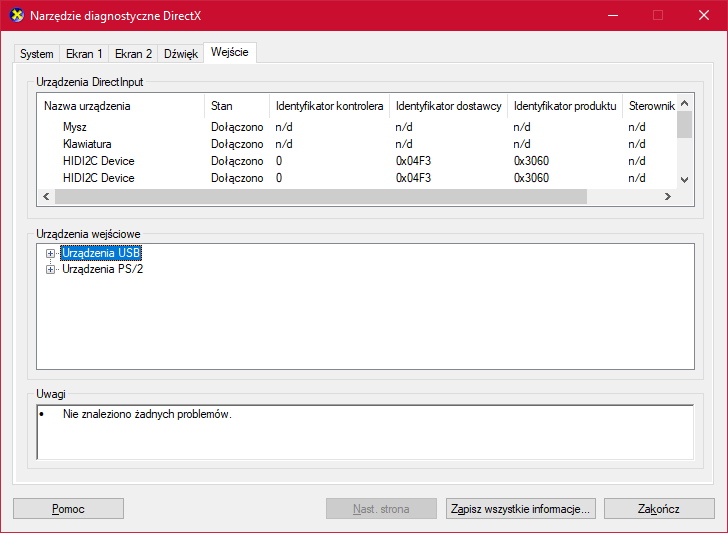Click the device list scroll down arrow
Image resolution: width=728 pixels, height=533 pixels.
click(684, 180)
